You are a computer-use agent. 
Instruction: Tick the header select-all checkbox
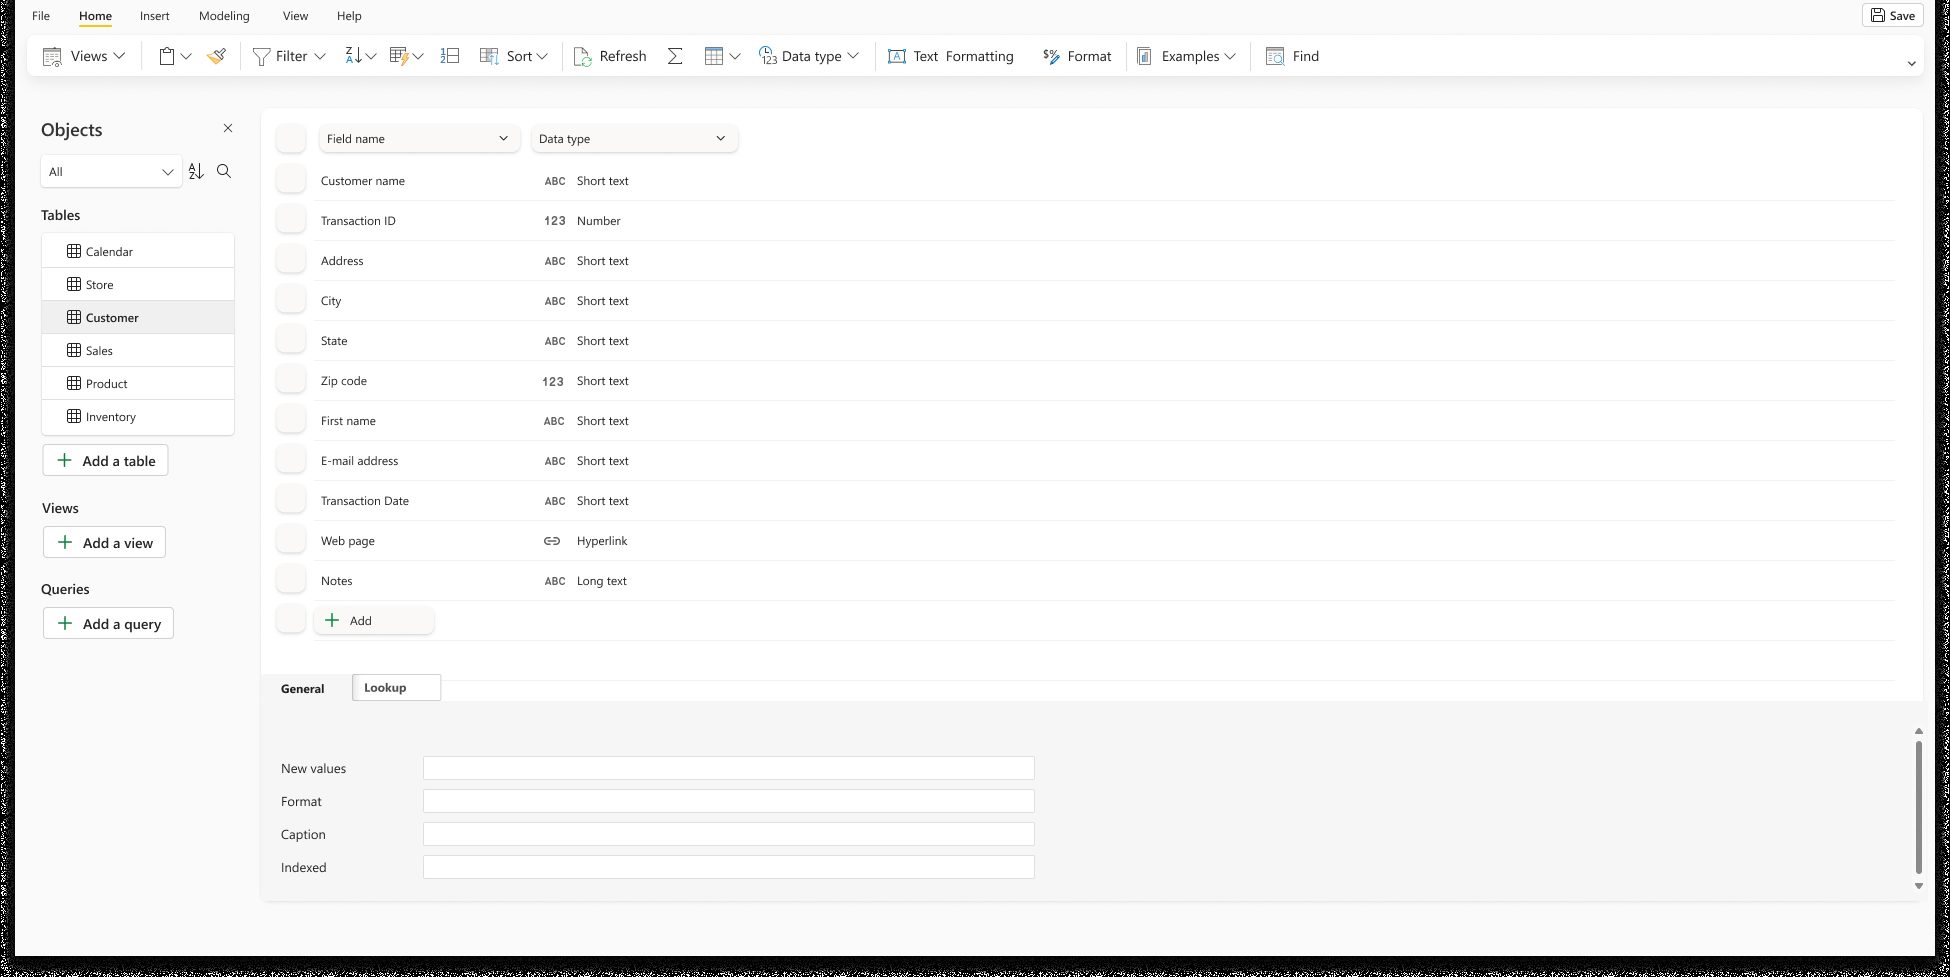291,138
